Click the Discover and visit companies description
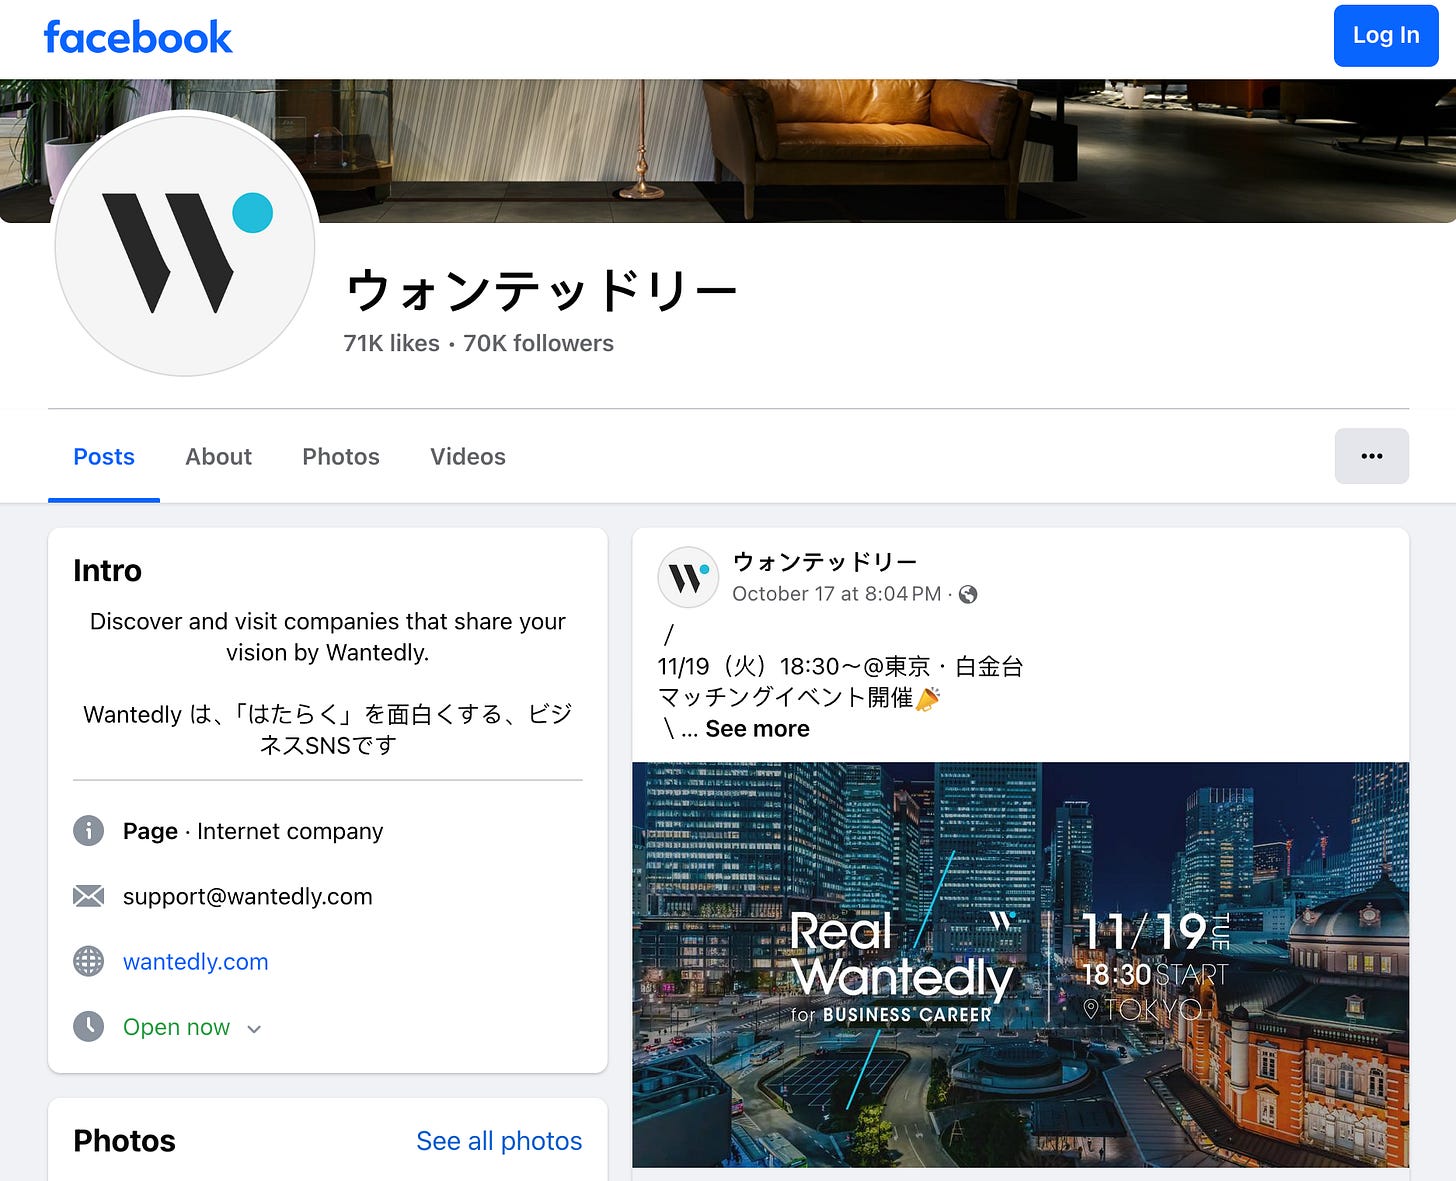This screenshot has height=1181, width=1456. [328, 637]
